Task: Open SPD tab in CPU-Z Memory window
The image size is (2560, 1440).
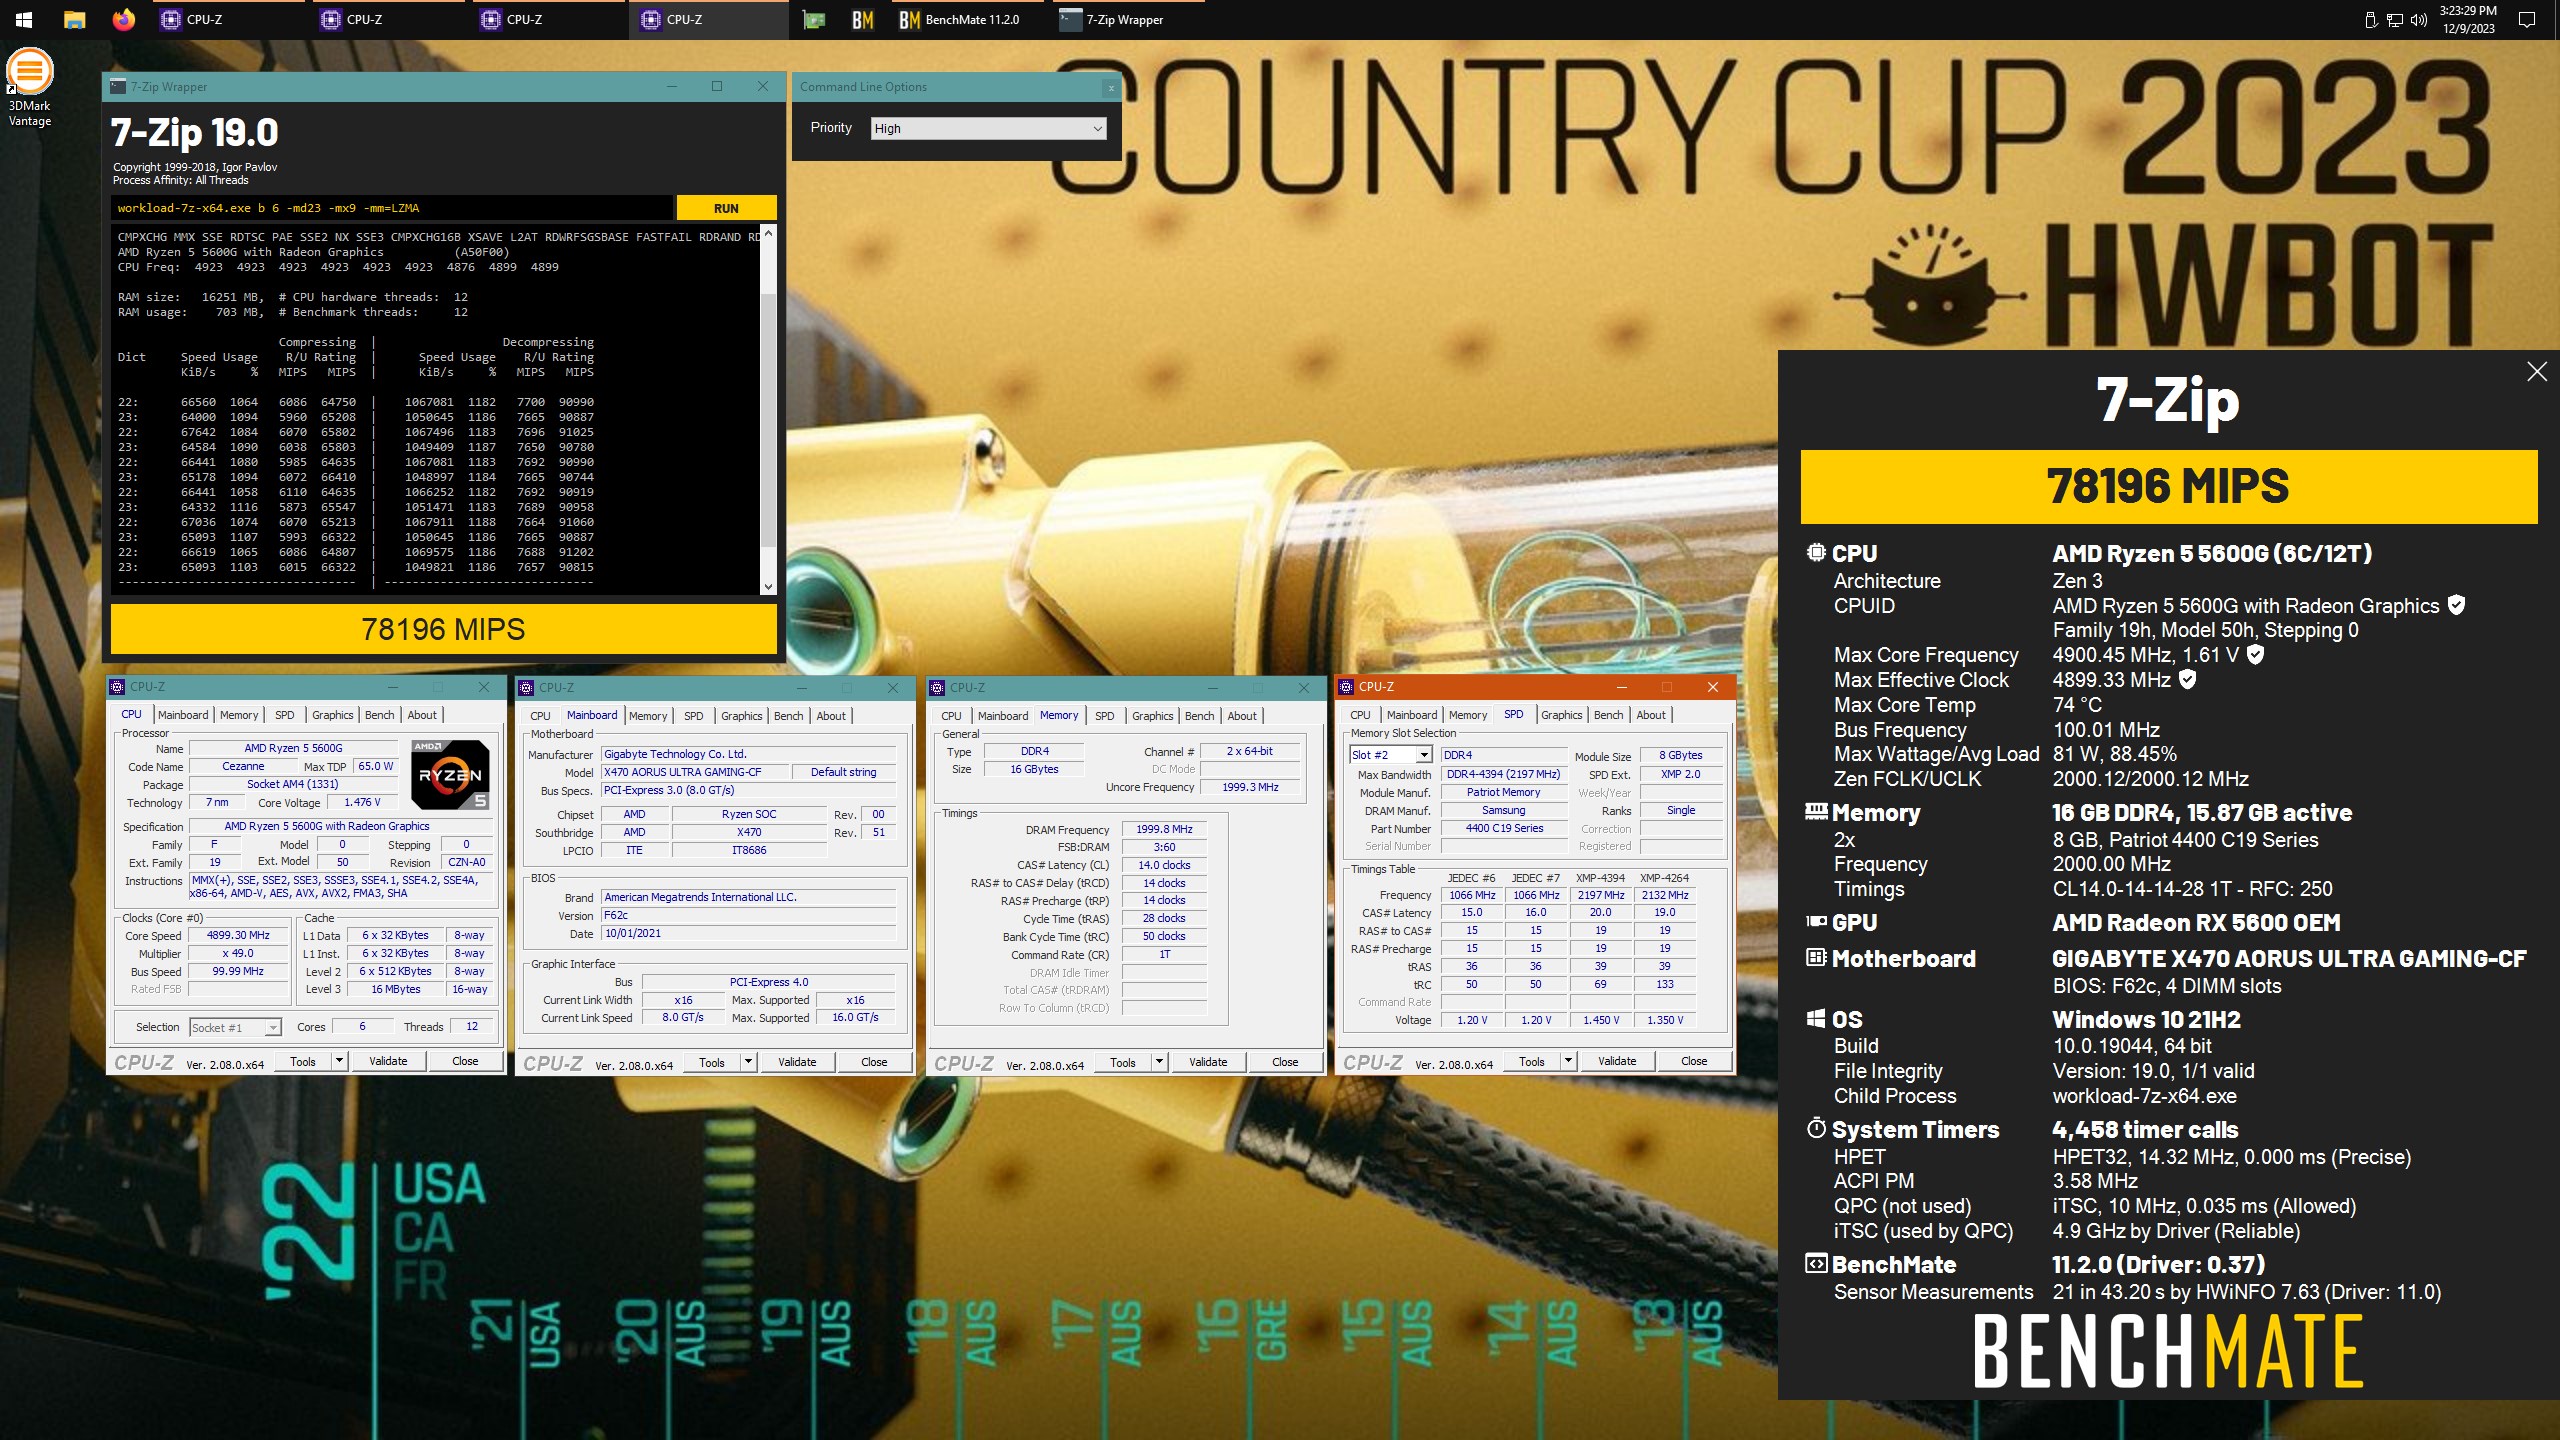Action: [1104, 716]
